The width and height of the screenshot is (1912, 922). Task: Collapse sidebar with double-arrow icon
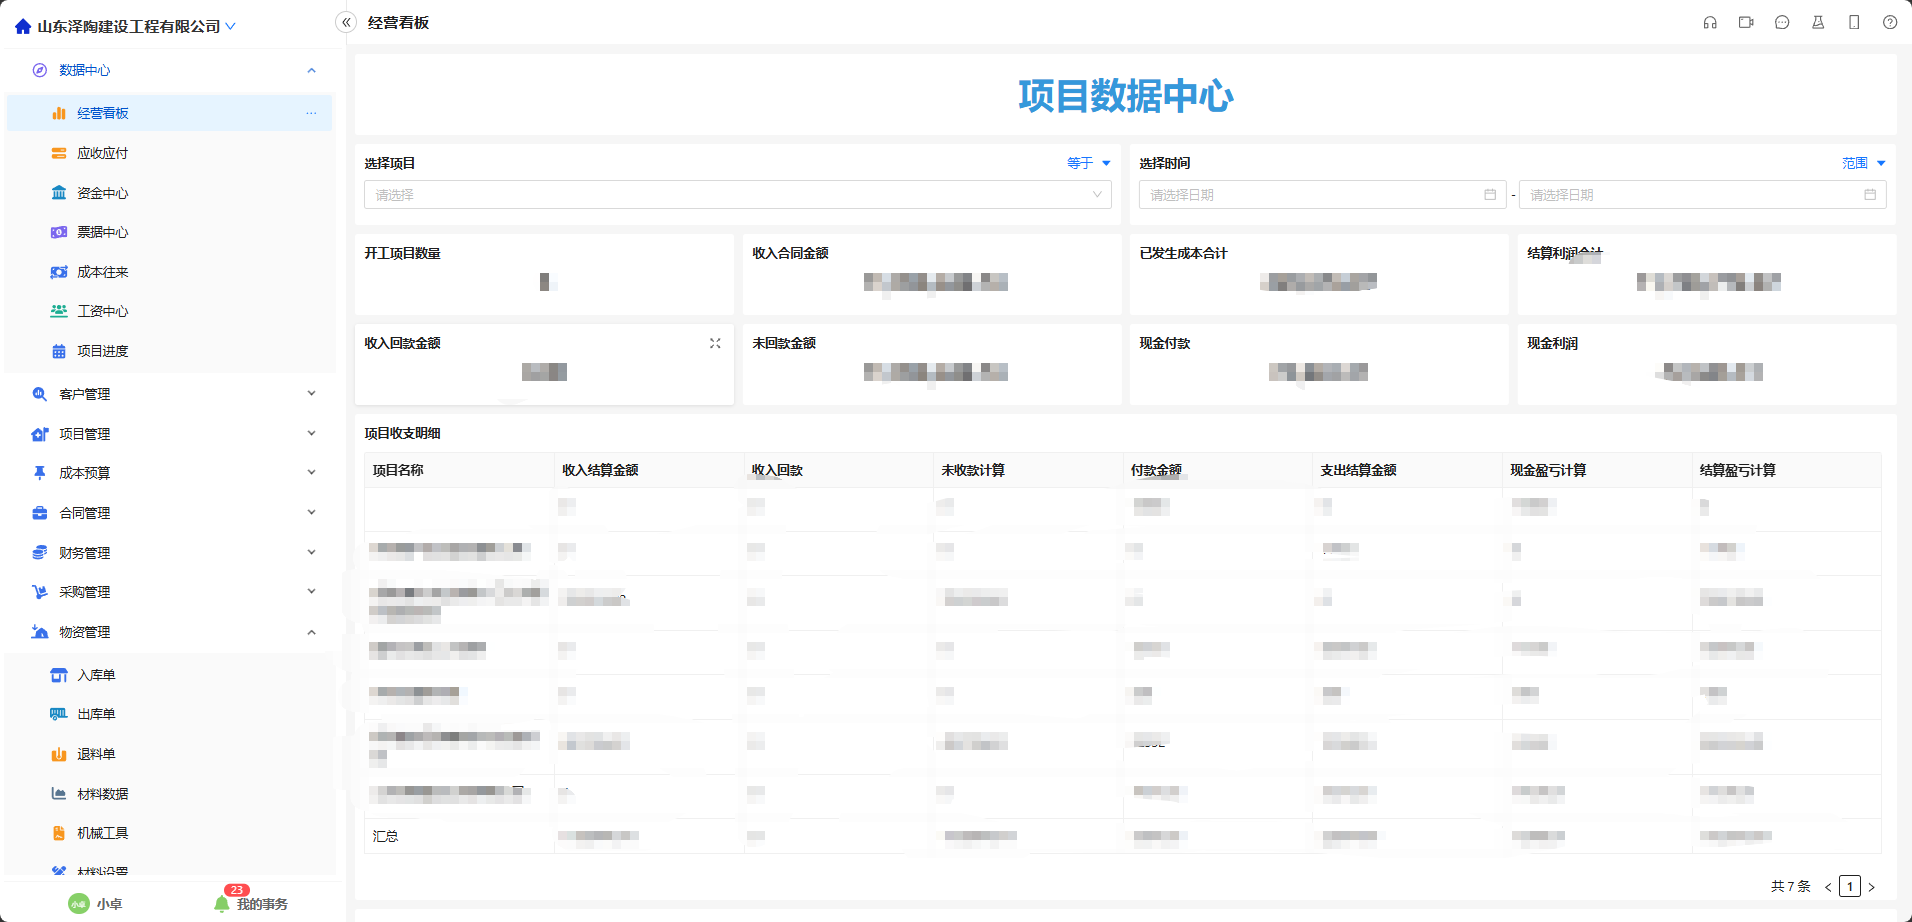point(346,23)
